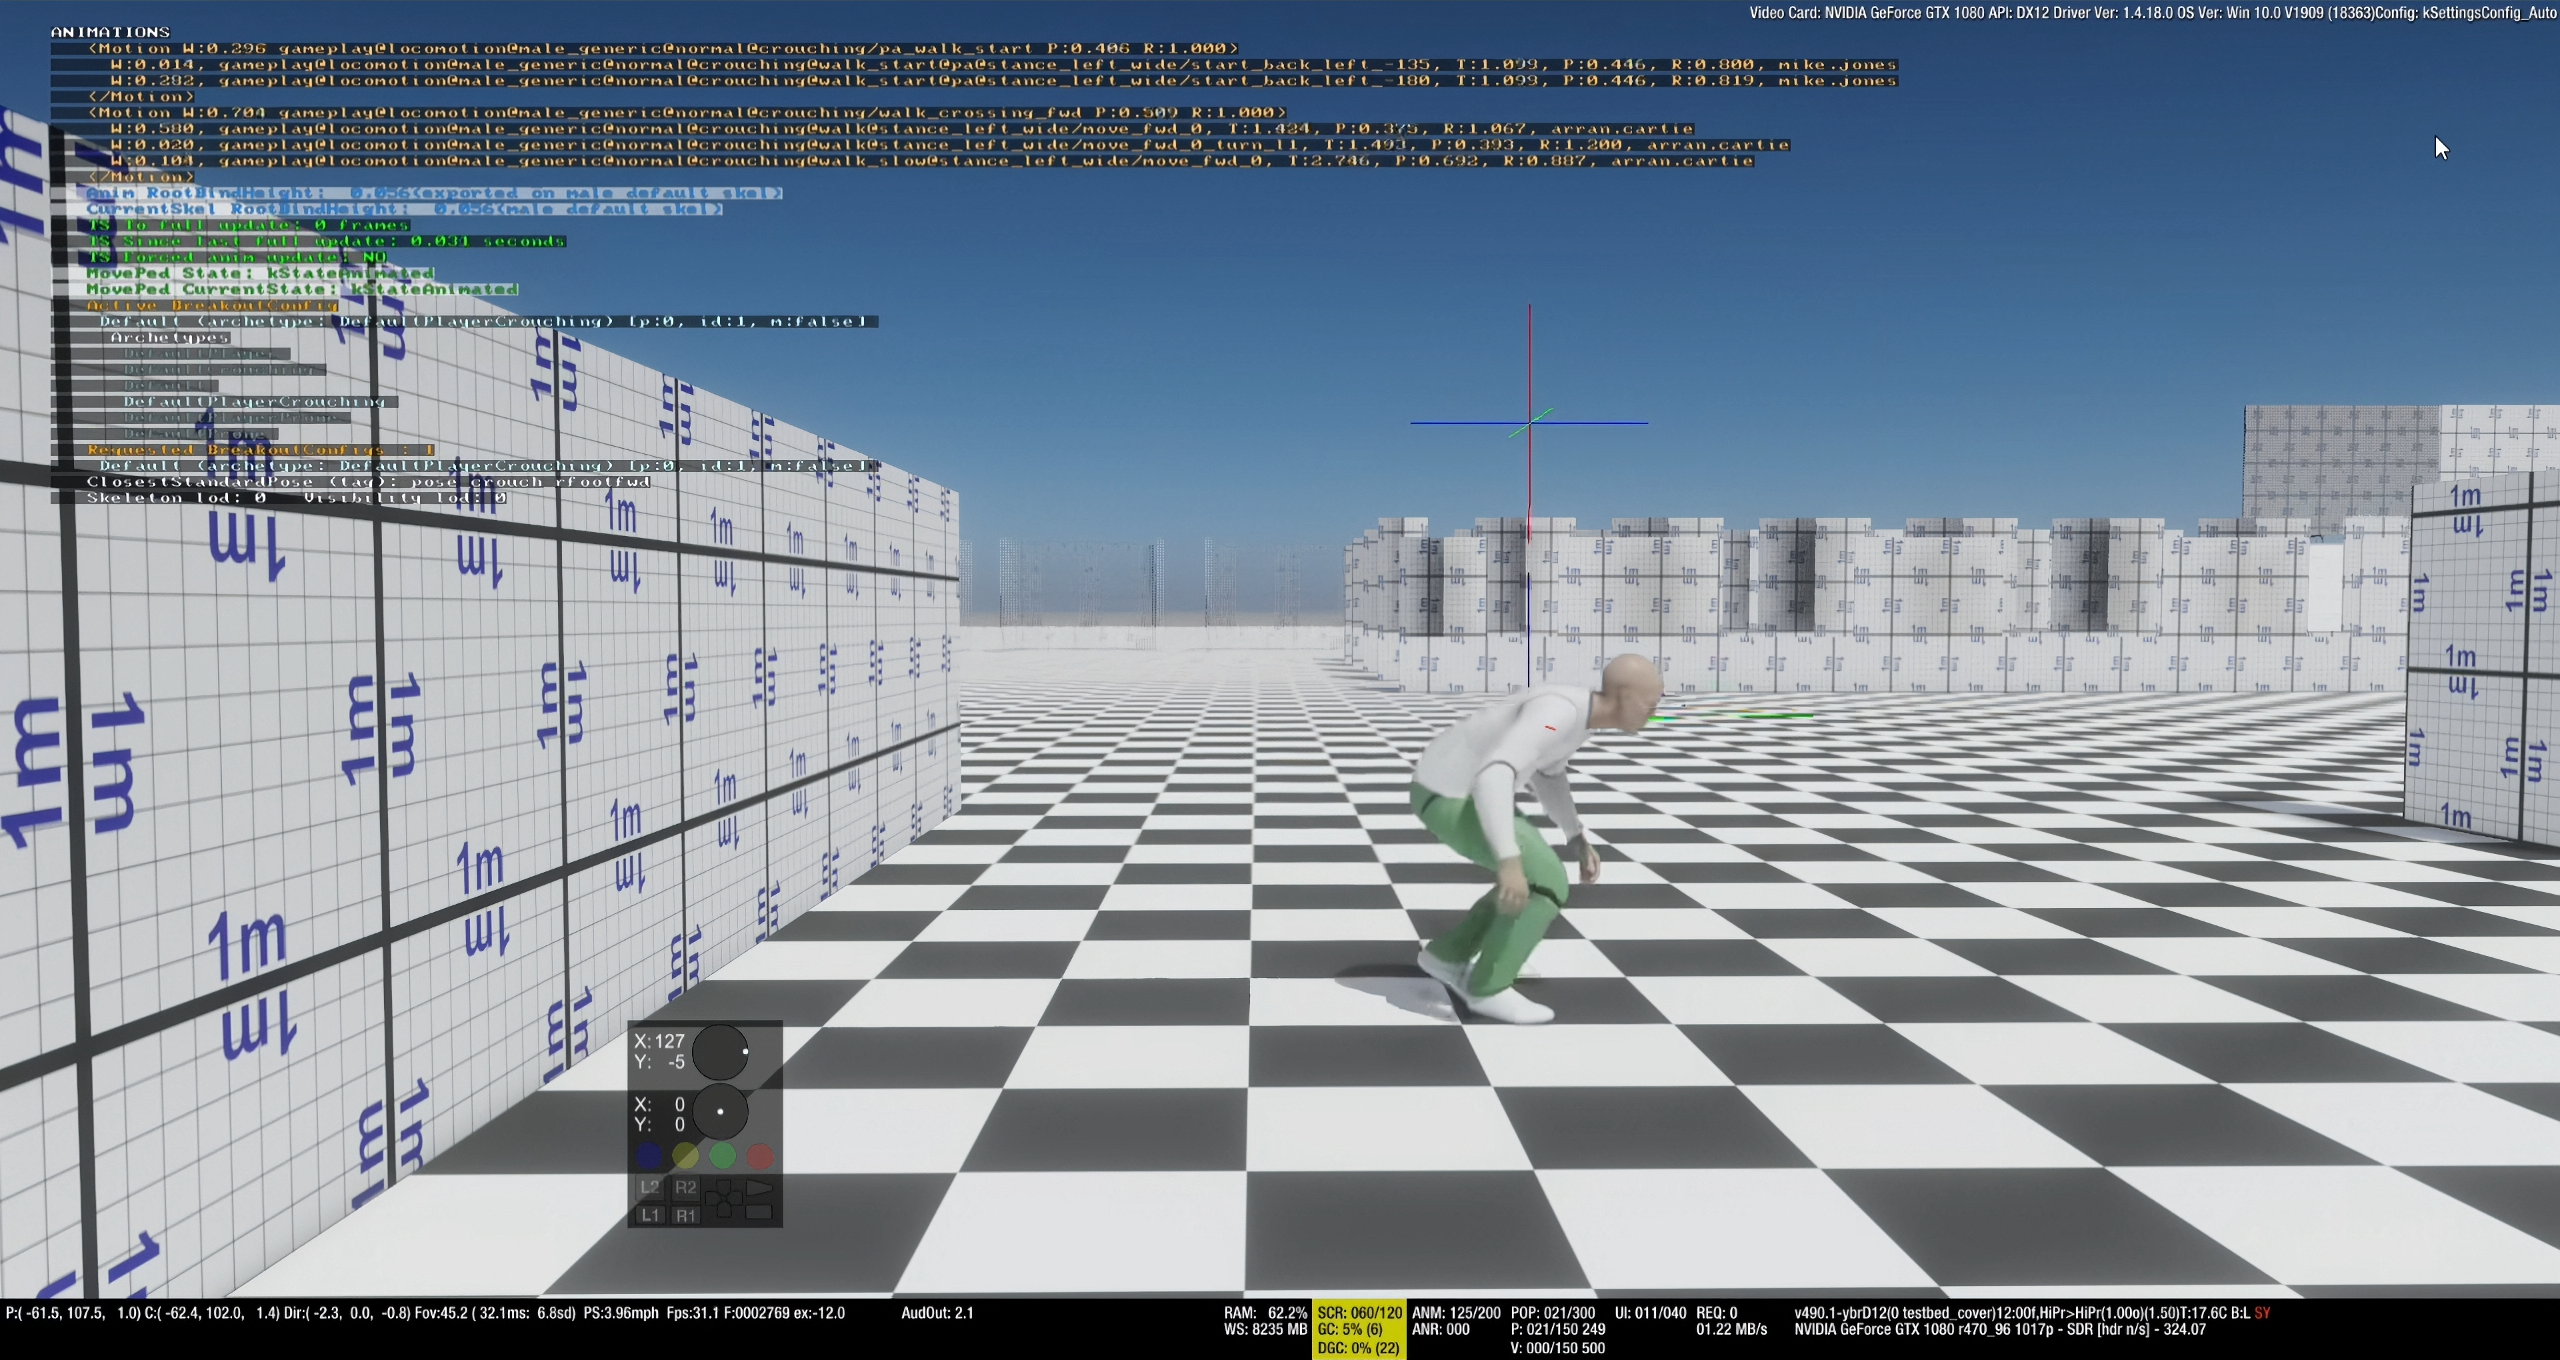Viewport: 2560px width, 1360px height.
Task: Click the wedge-shaped controller button indicator
Action: pyautogui.click(x=759, y=1187)
